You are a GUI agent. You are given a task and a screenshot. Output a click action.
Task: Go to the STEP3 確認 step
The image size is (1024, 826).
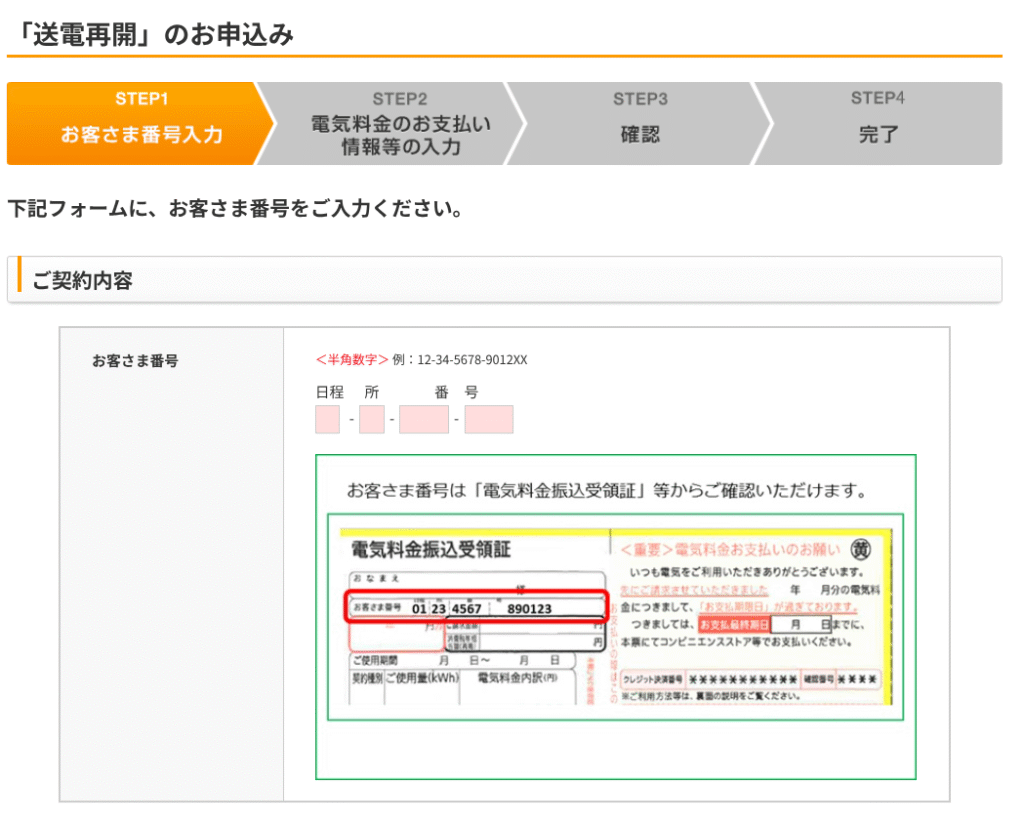coord(640,123)
